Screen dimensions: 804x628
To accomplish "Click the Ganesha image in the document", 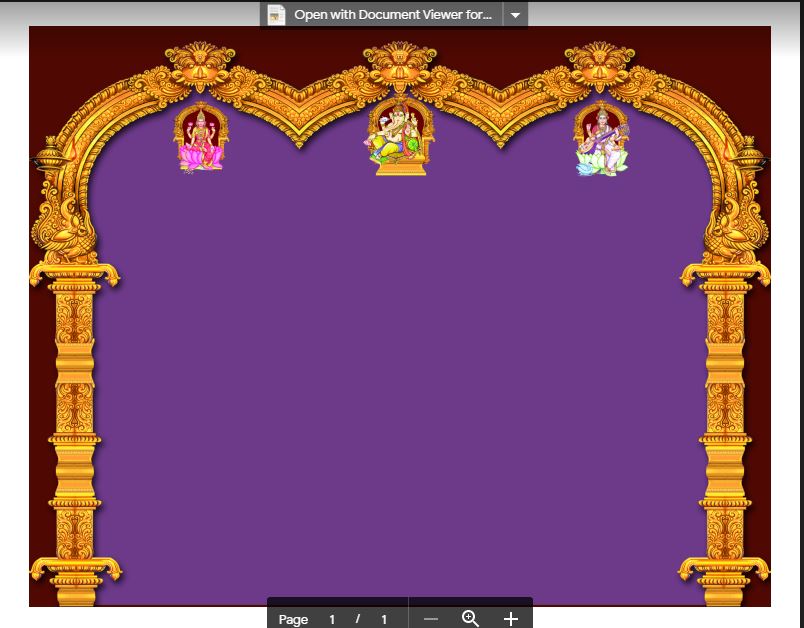I will (400, 136).
